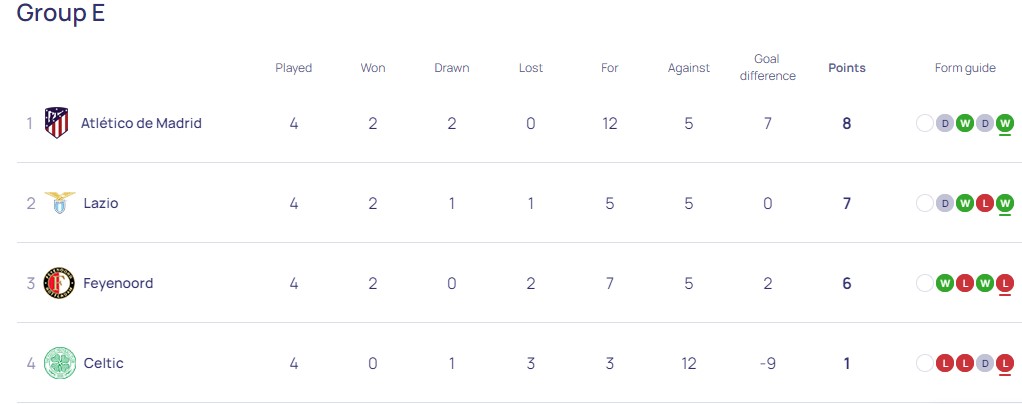The image size is (1022, 404).
Task: Open the Celtic team link
Action: [104, 363]
